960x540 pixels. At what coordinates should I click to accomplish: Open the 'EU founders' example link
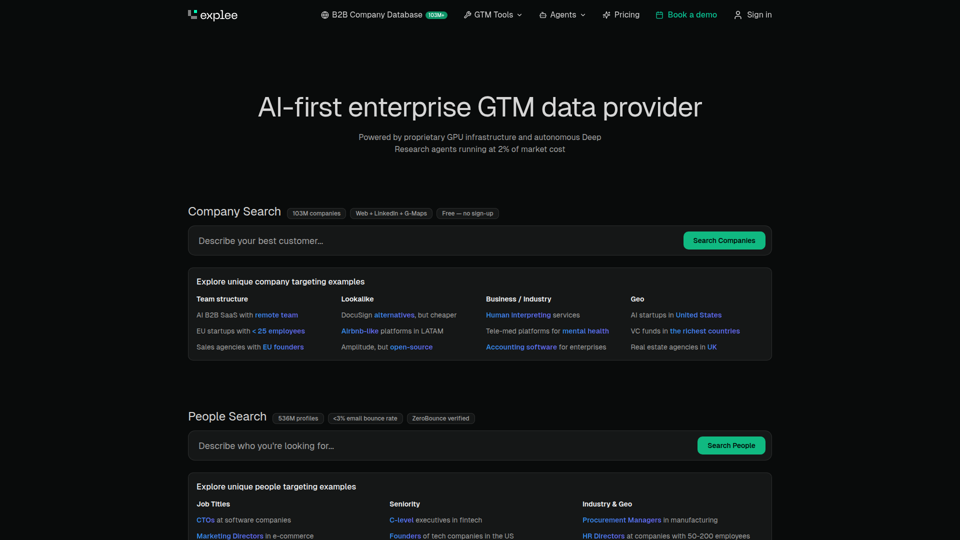[283, 347]
